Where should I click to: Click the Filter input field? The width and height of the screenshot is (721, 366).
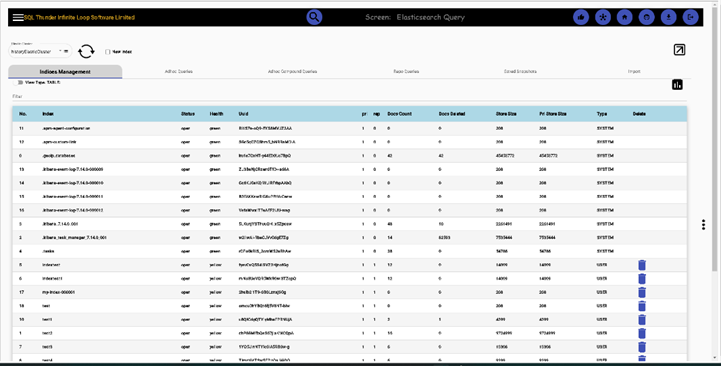click(x=349, y=97)
